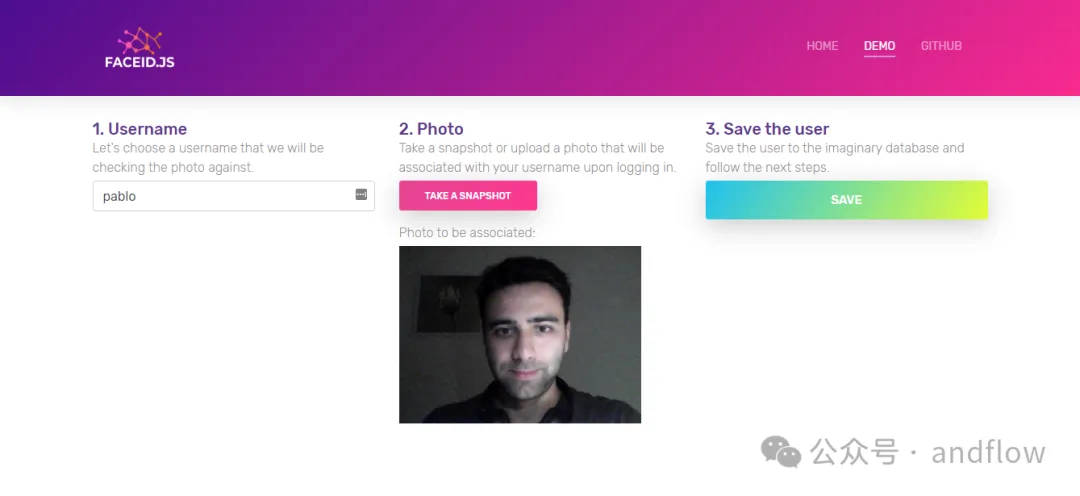
Task: Open the DEMO nav item
Action: pos(879,46)
